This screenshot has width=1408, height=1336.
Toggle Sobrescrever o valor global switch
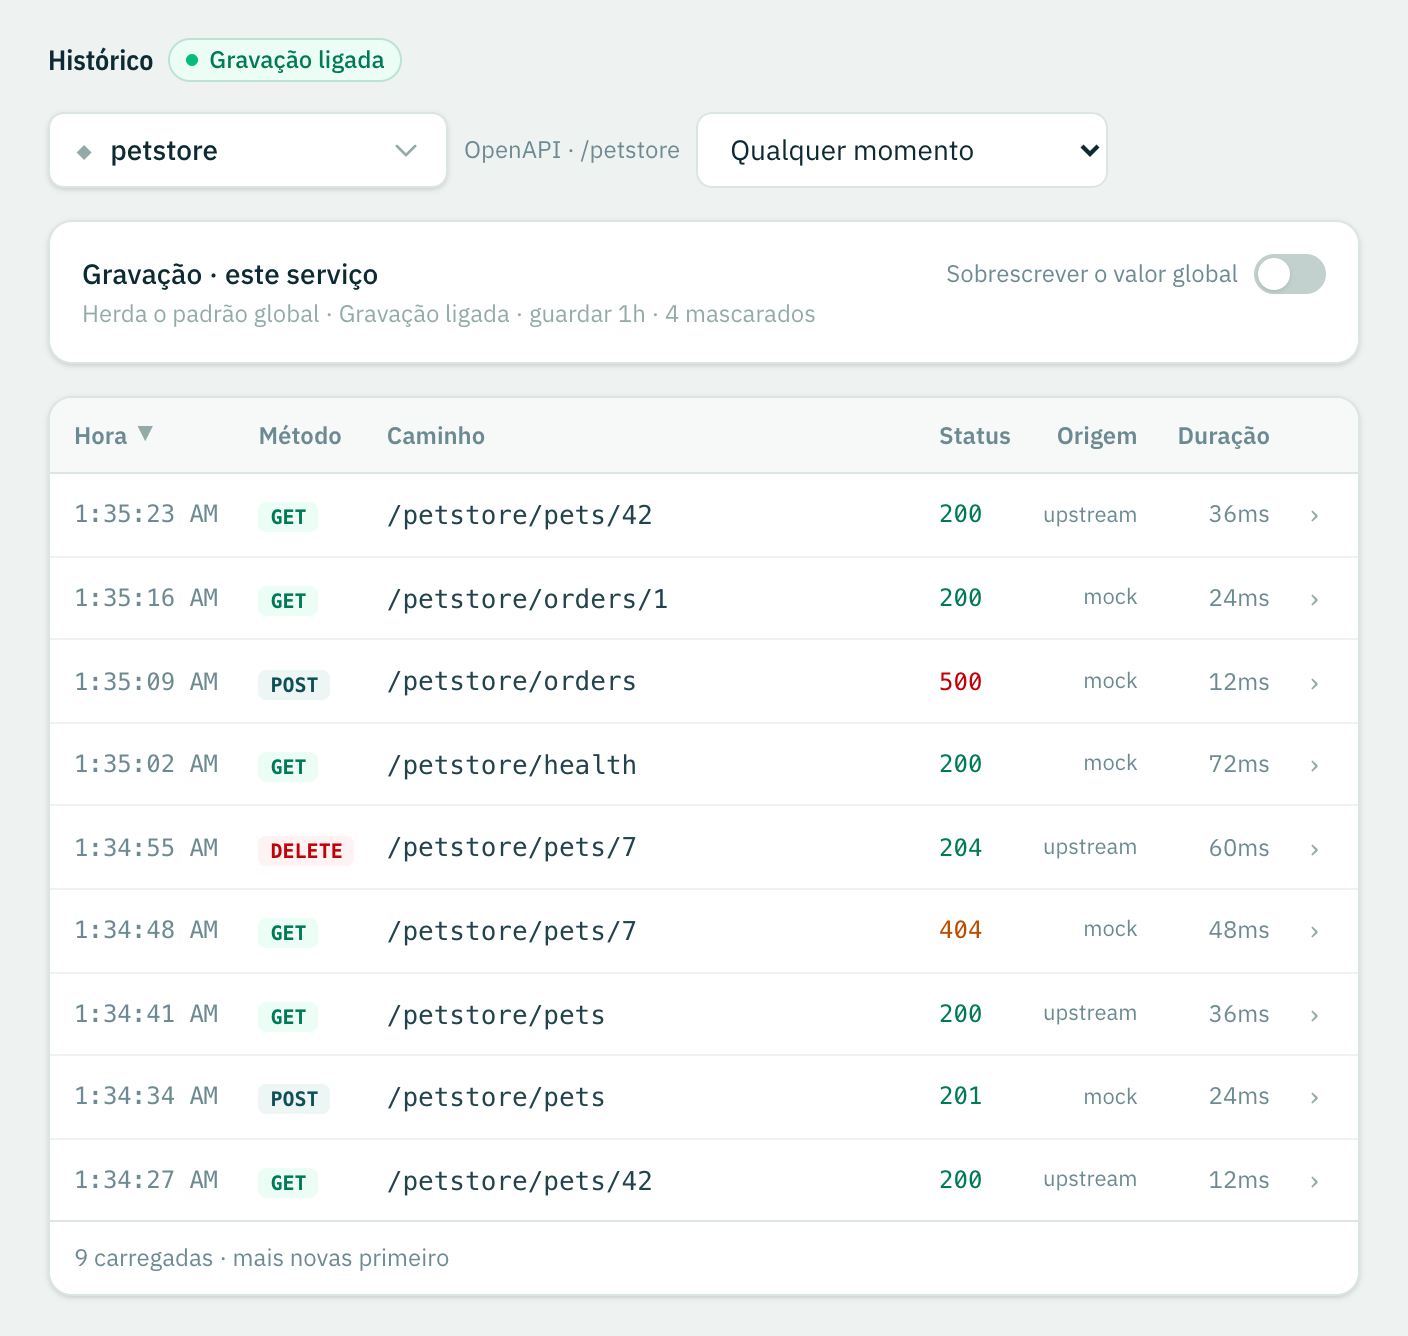1290,274
